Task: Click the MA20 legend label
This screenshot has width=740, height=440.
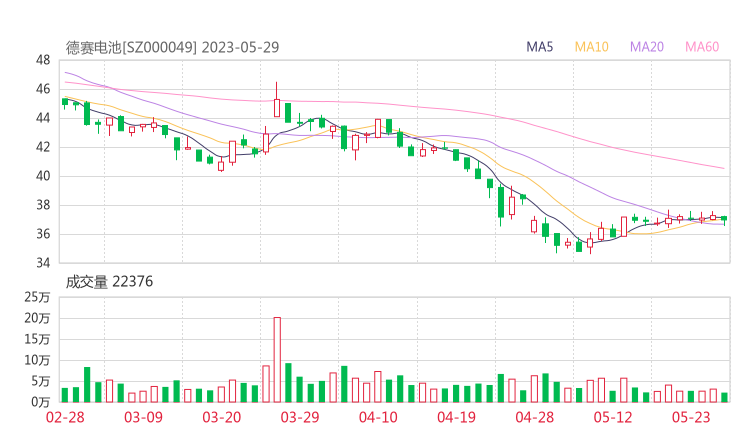Action: click(647, 47)
